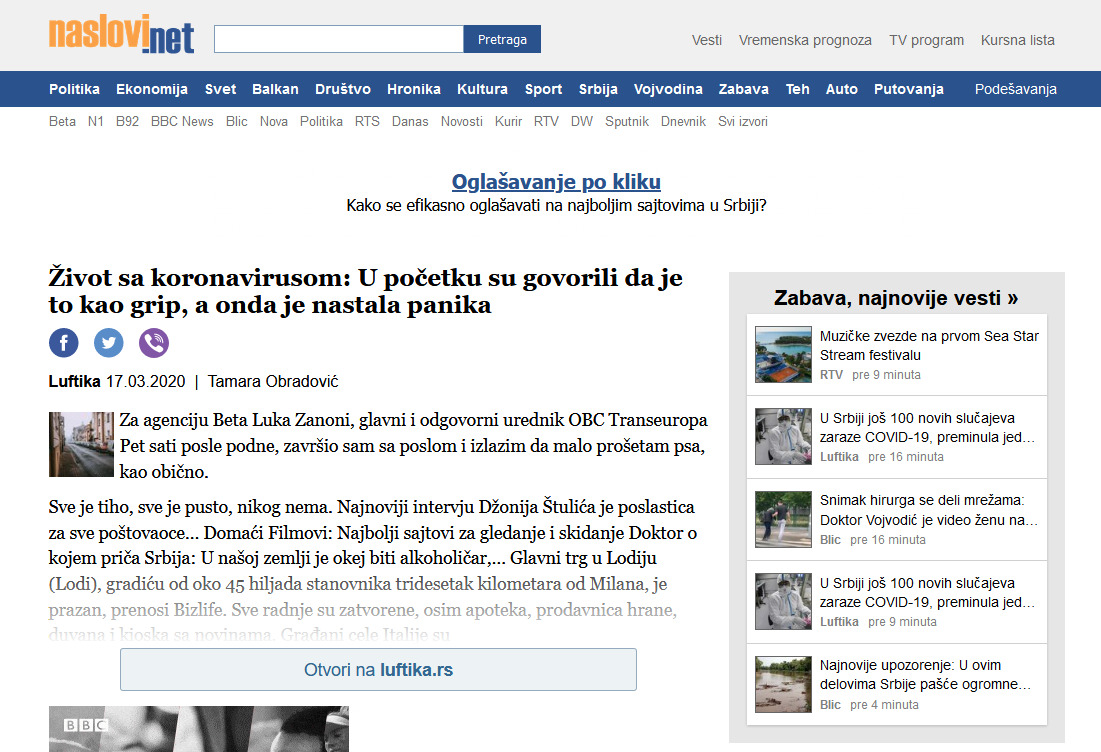The width and height of the screenshot is (1101, 752).
Task: Filter by Kurir source
Action: point(508,121)
